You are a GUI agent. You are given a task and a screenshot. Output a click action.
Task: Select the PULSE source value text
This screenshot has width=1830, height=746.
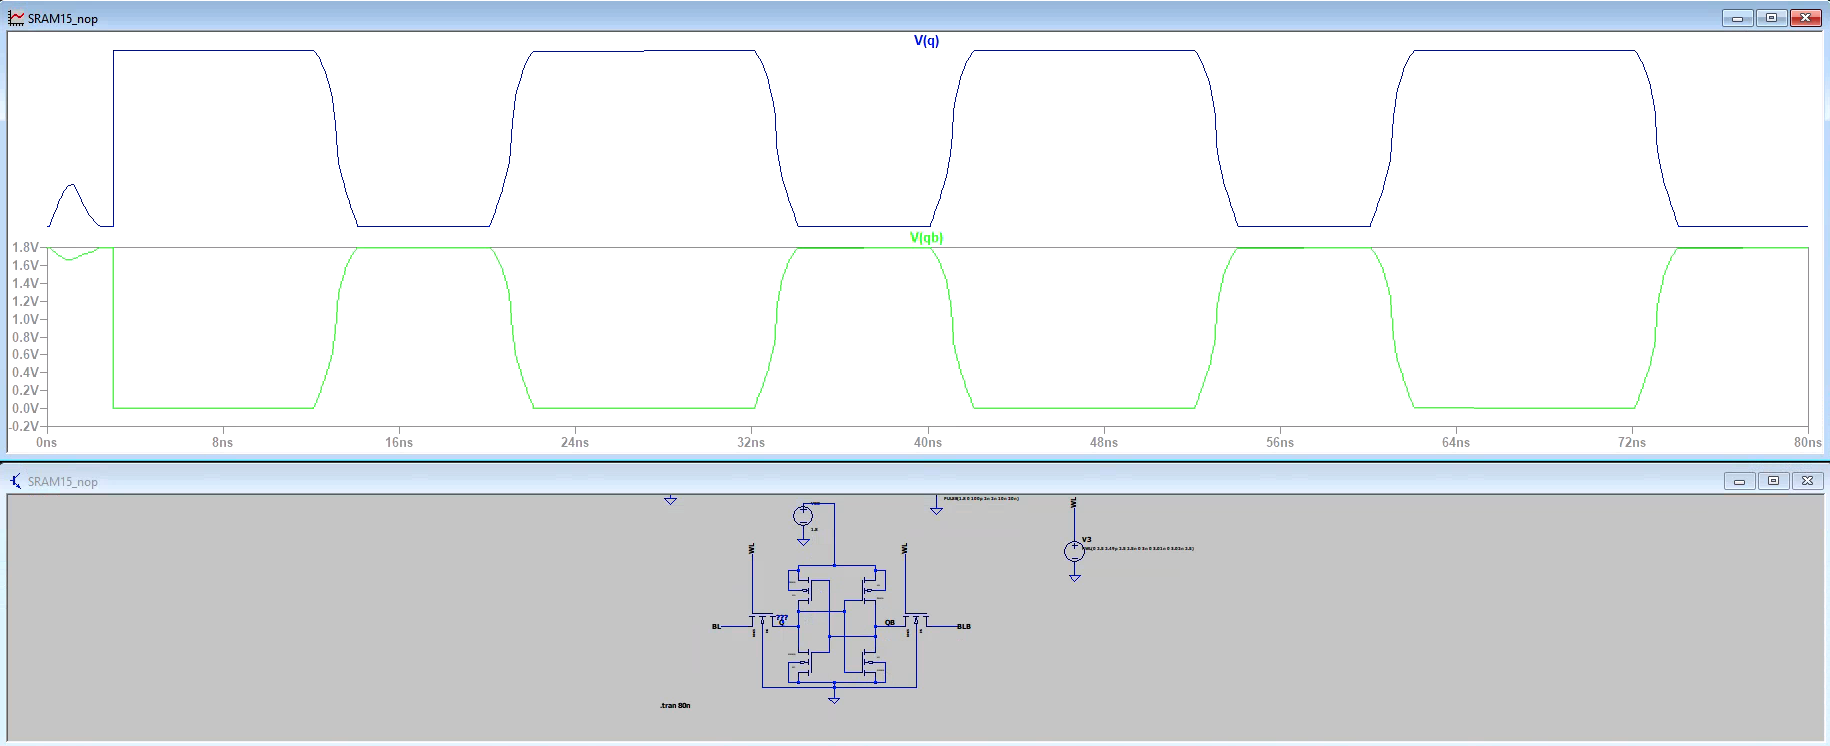(981, 498)
